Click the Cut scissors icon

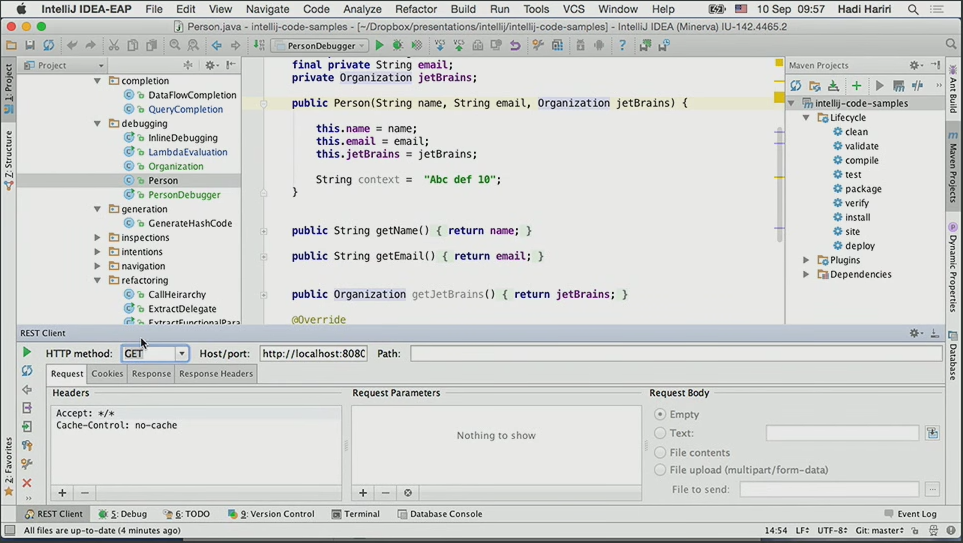114,45
